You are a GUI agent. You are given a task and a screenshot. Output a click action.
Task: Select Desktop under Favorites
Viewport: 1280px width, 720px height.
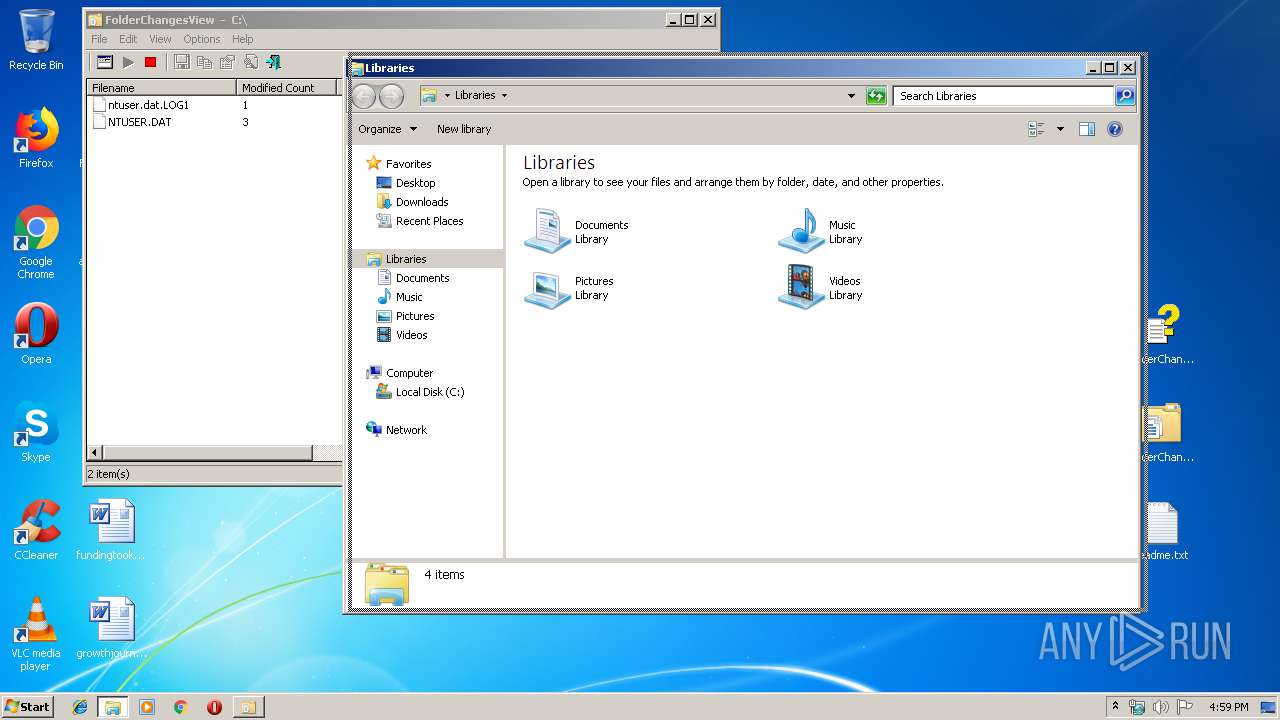[x=406, y=183]
